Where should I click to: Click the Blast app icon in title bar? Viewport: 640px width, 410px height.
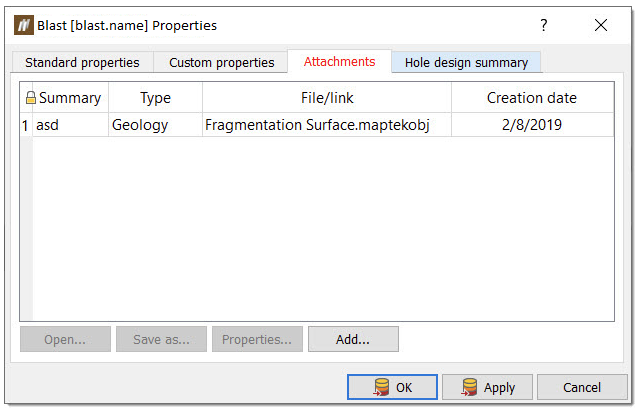pos(23,25)
